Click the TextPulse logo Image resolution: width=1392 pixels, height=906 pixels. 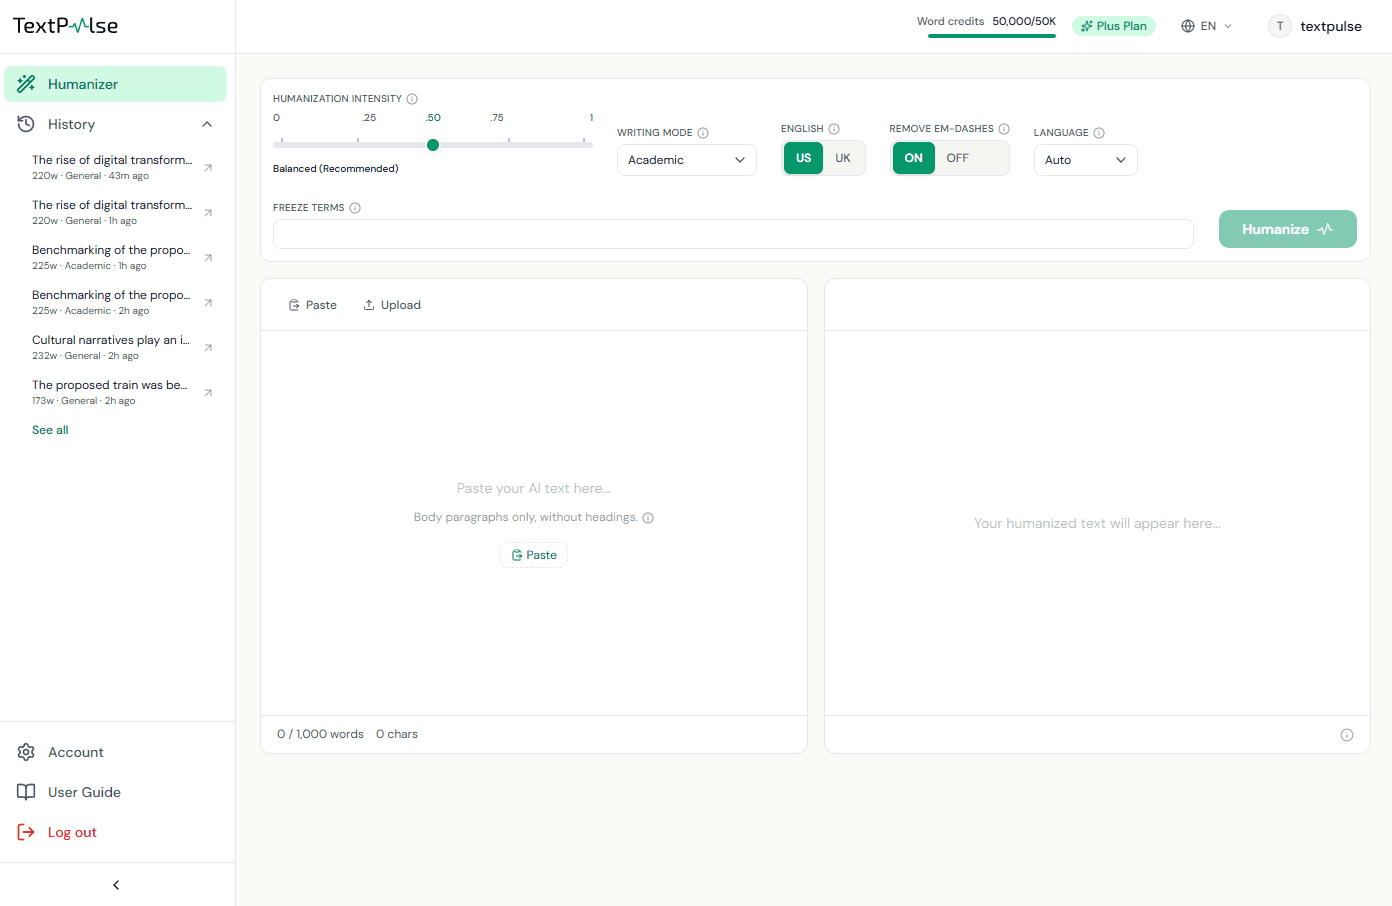click(65, 26)
